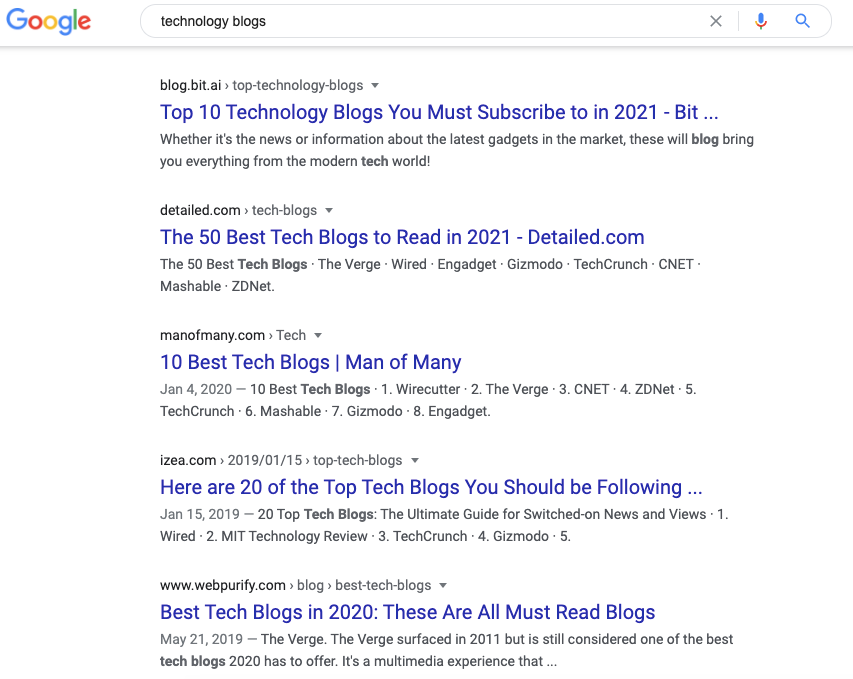
Task: Open 'Best Tech Blogs in 2020' result
Action: click(x=407, y=613)
